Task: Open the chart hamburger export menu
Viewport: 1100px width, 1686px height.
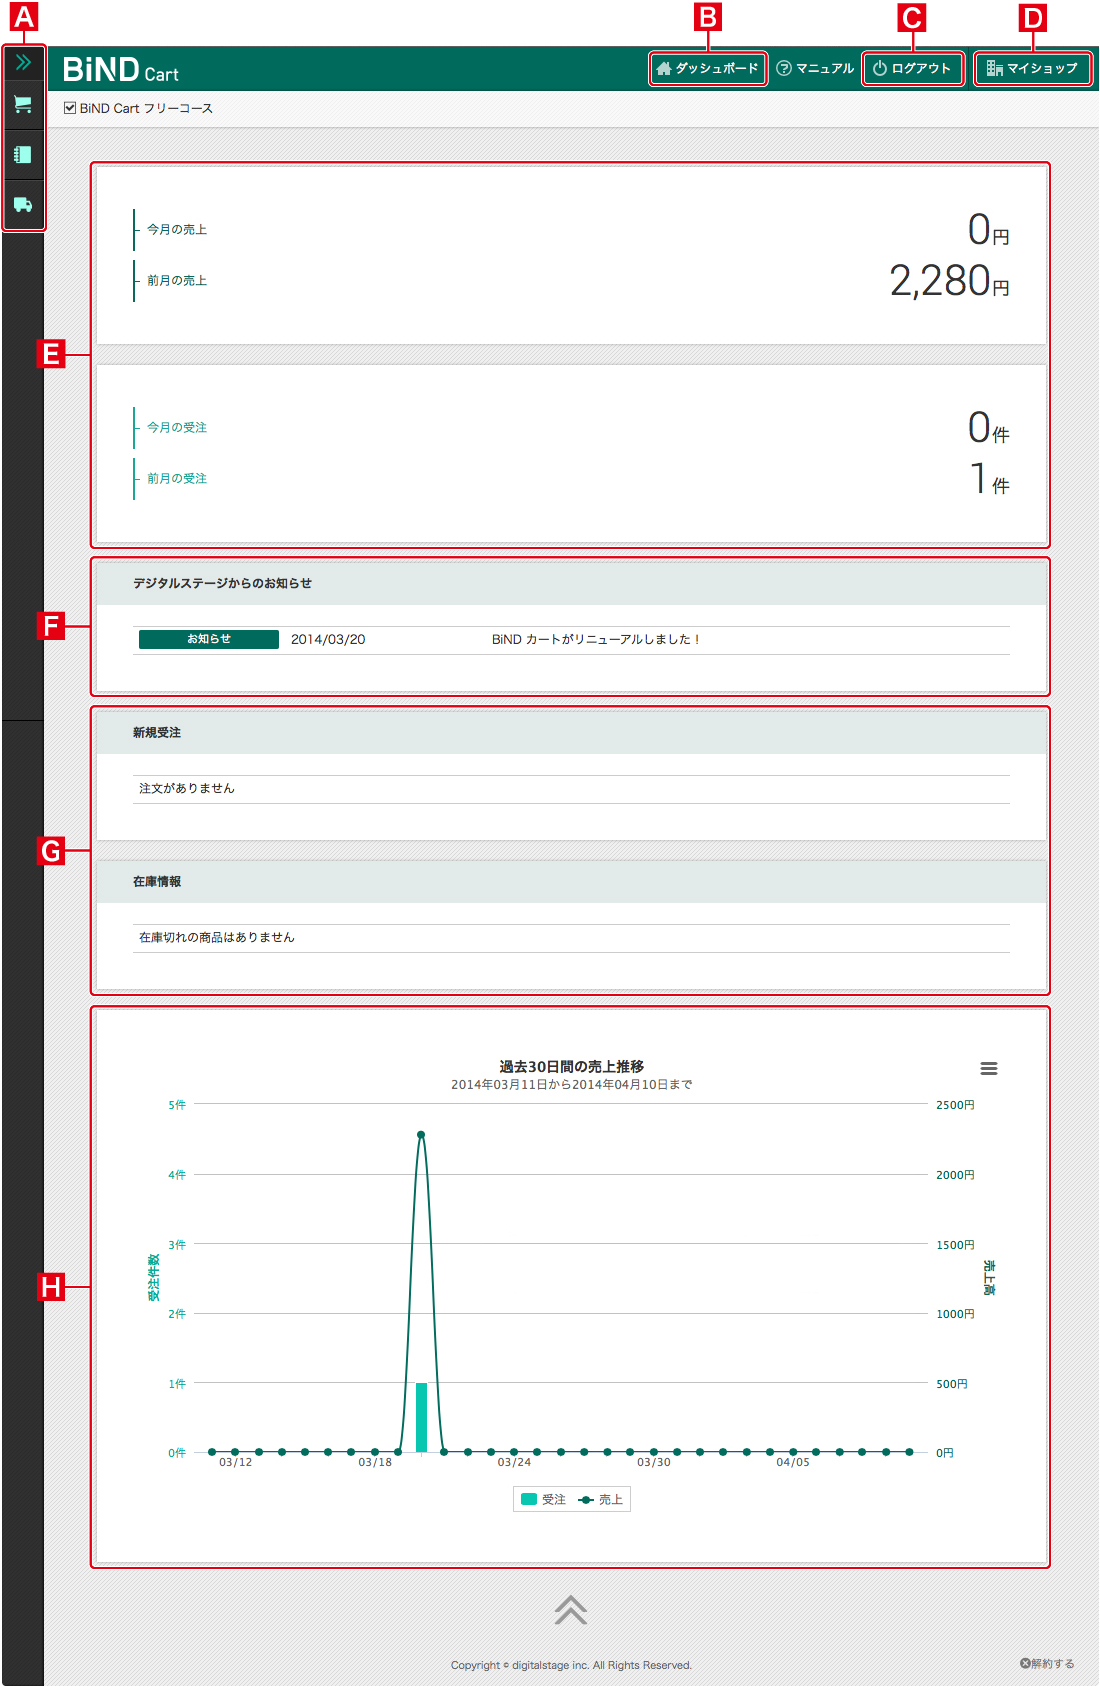Action: point(989,1069)
